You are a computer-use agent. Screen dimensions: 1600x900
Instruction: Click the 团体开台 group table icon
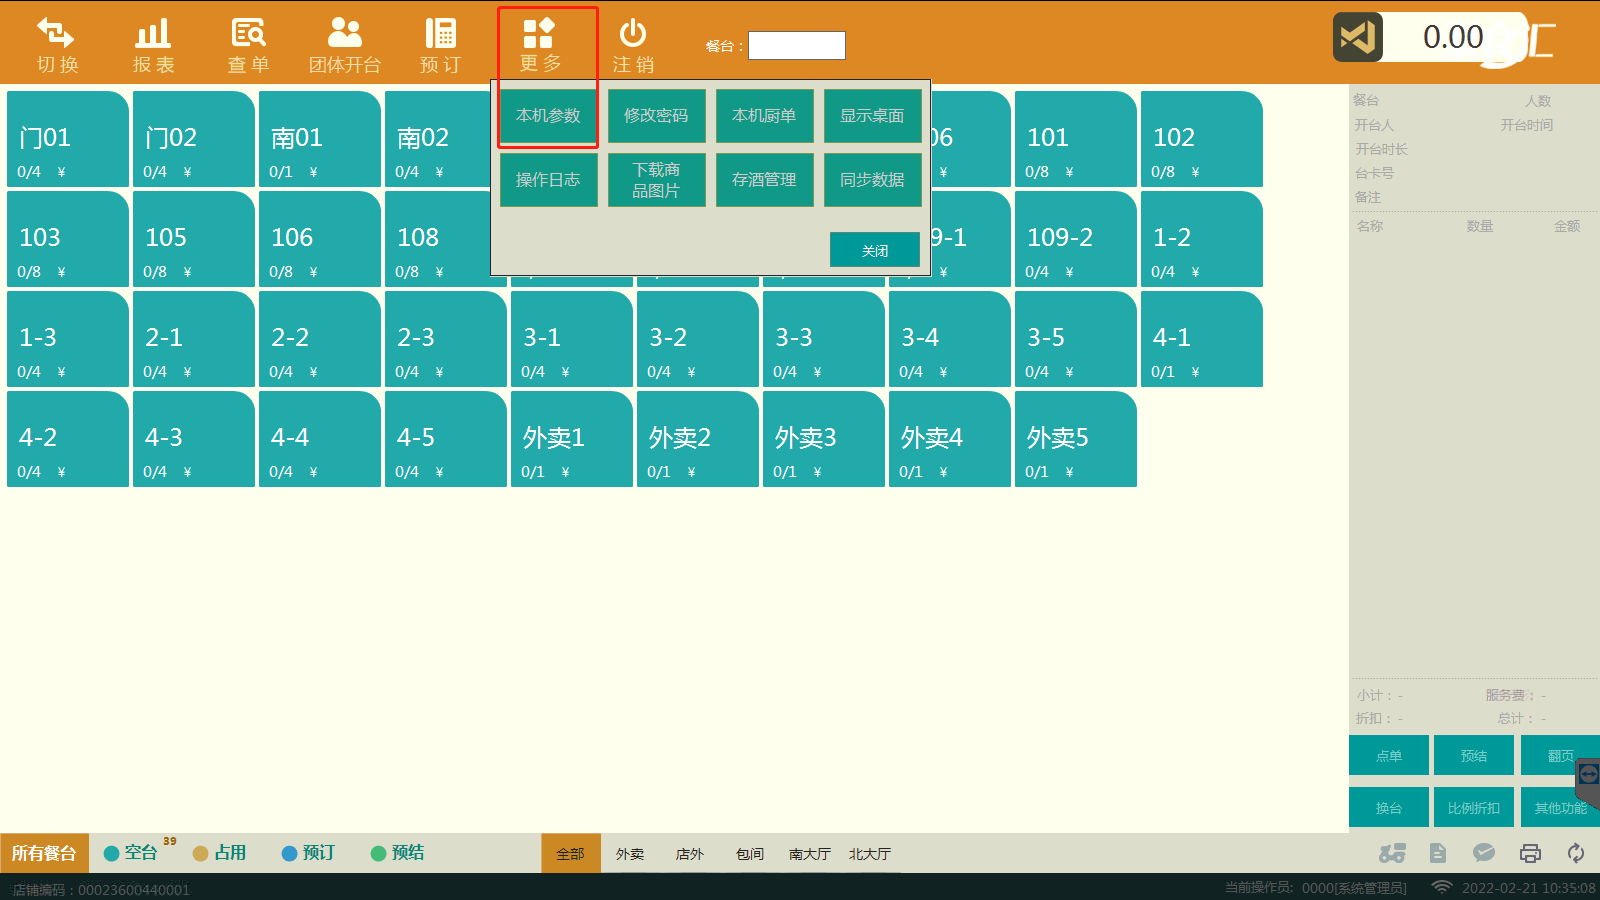coord(345,34)
